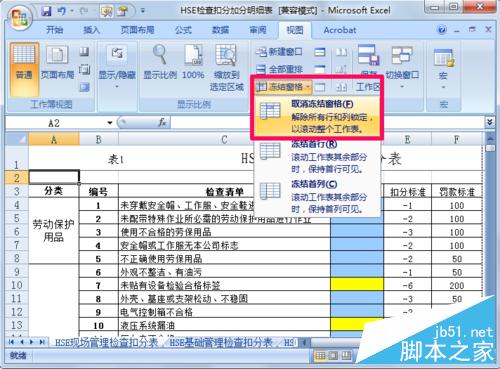Click status bar page layout view icon

pos(333,356)
